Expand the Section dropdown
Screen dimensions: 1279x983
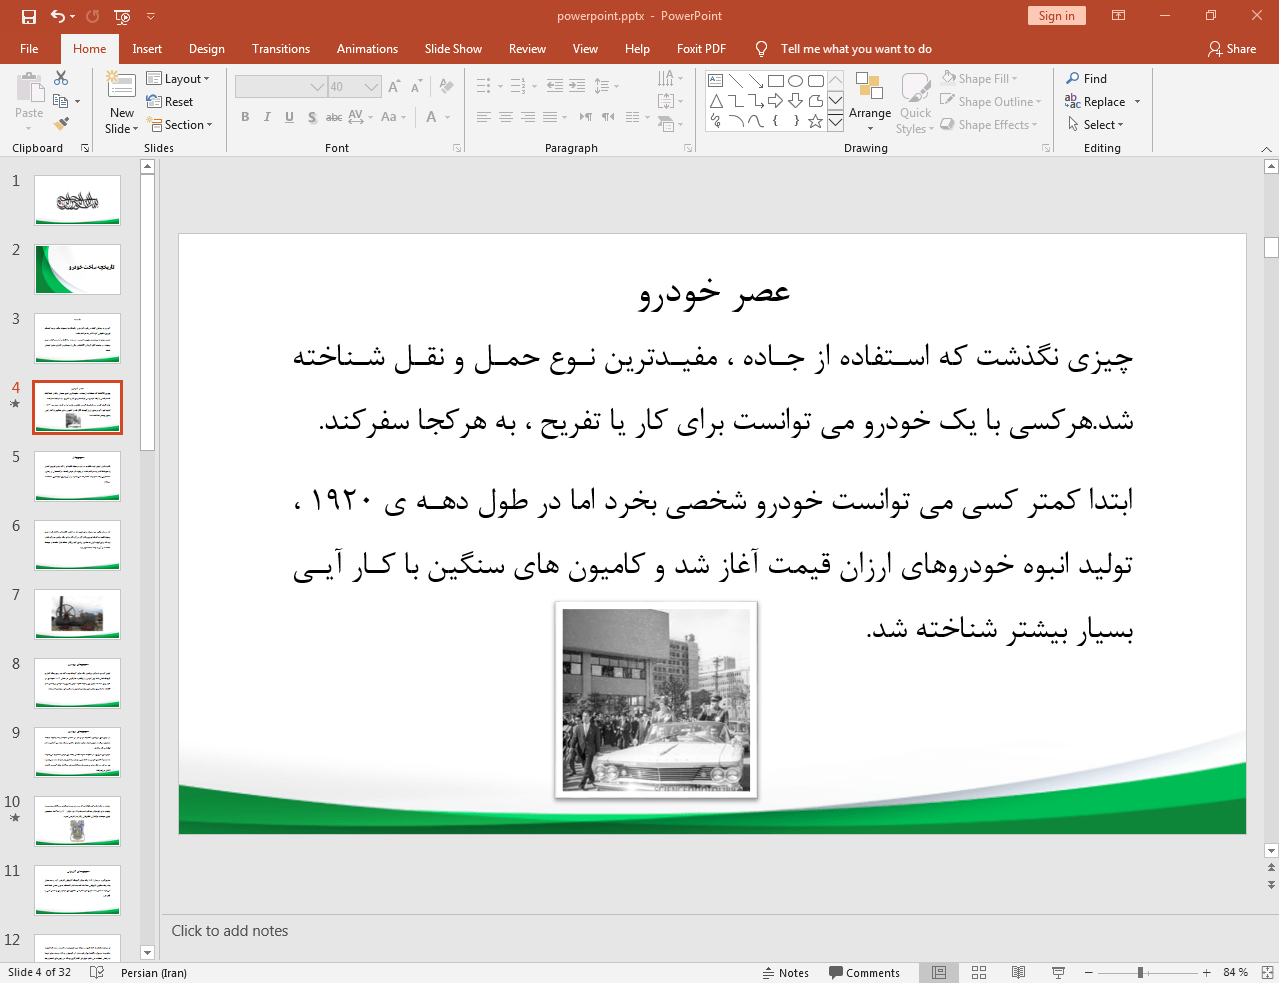180,125
